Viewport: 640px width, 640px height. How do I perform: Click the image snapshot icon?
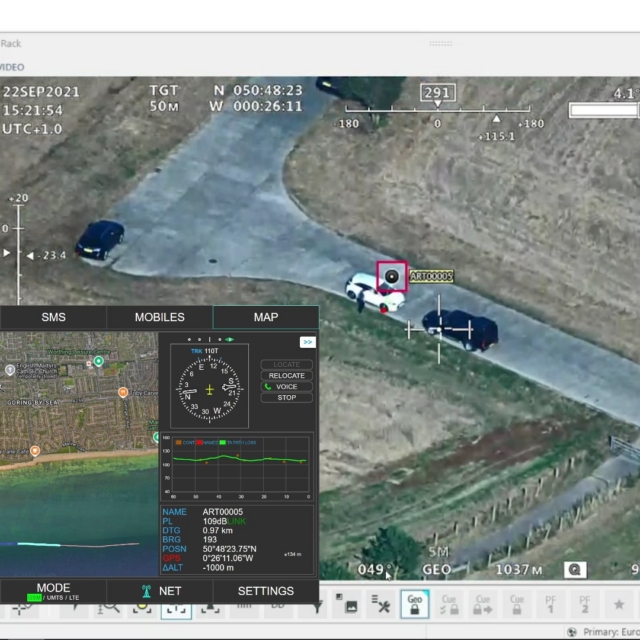pyautogui.click(x=347, y=604)
